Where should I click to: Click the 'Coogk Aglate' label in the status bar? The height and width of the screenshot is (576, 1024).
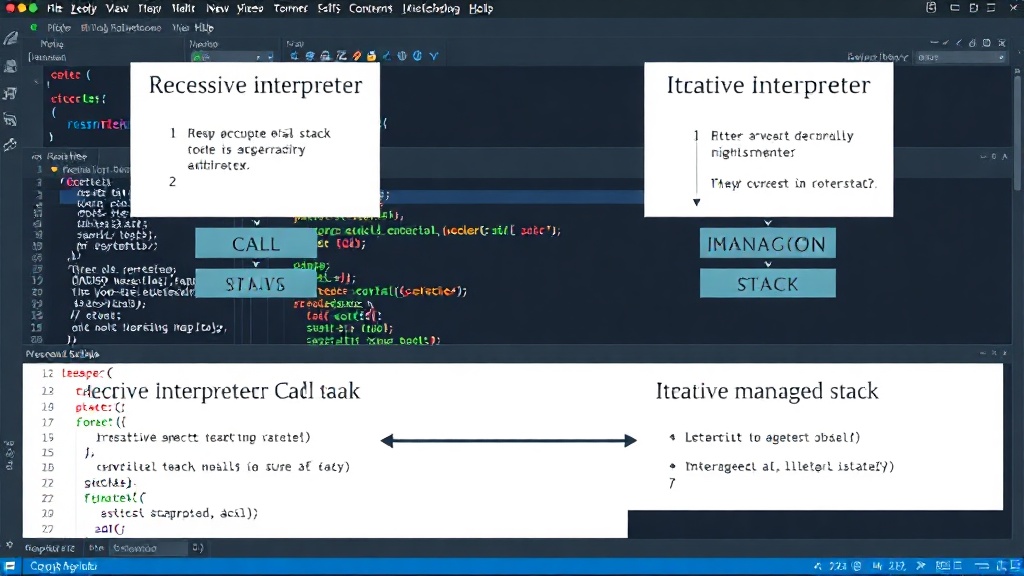pyautogui.click(x=63, y=566)
